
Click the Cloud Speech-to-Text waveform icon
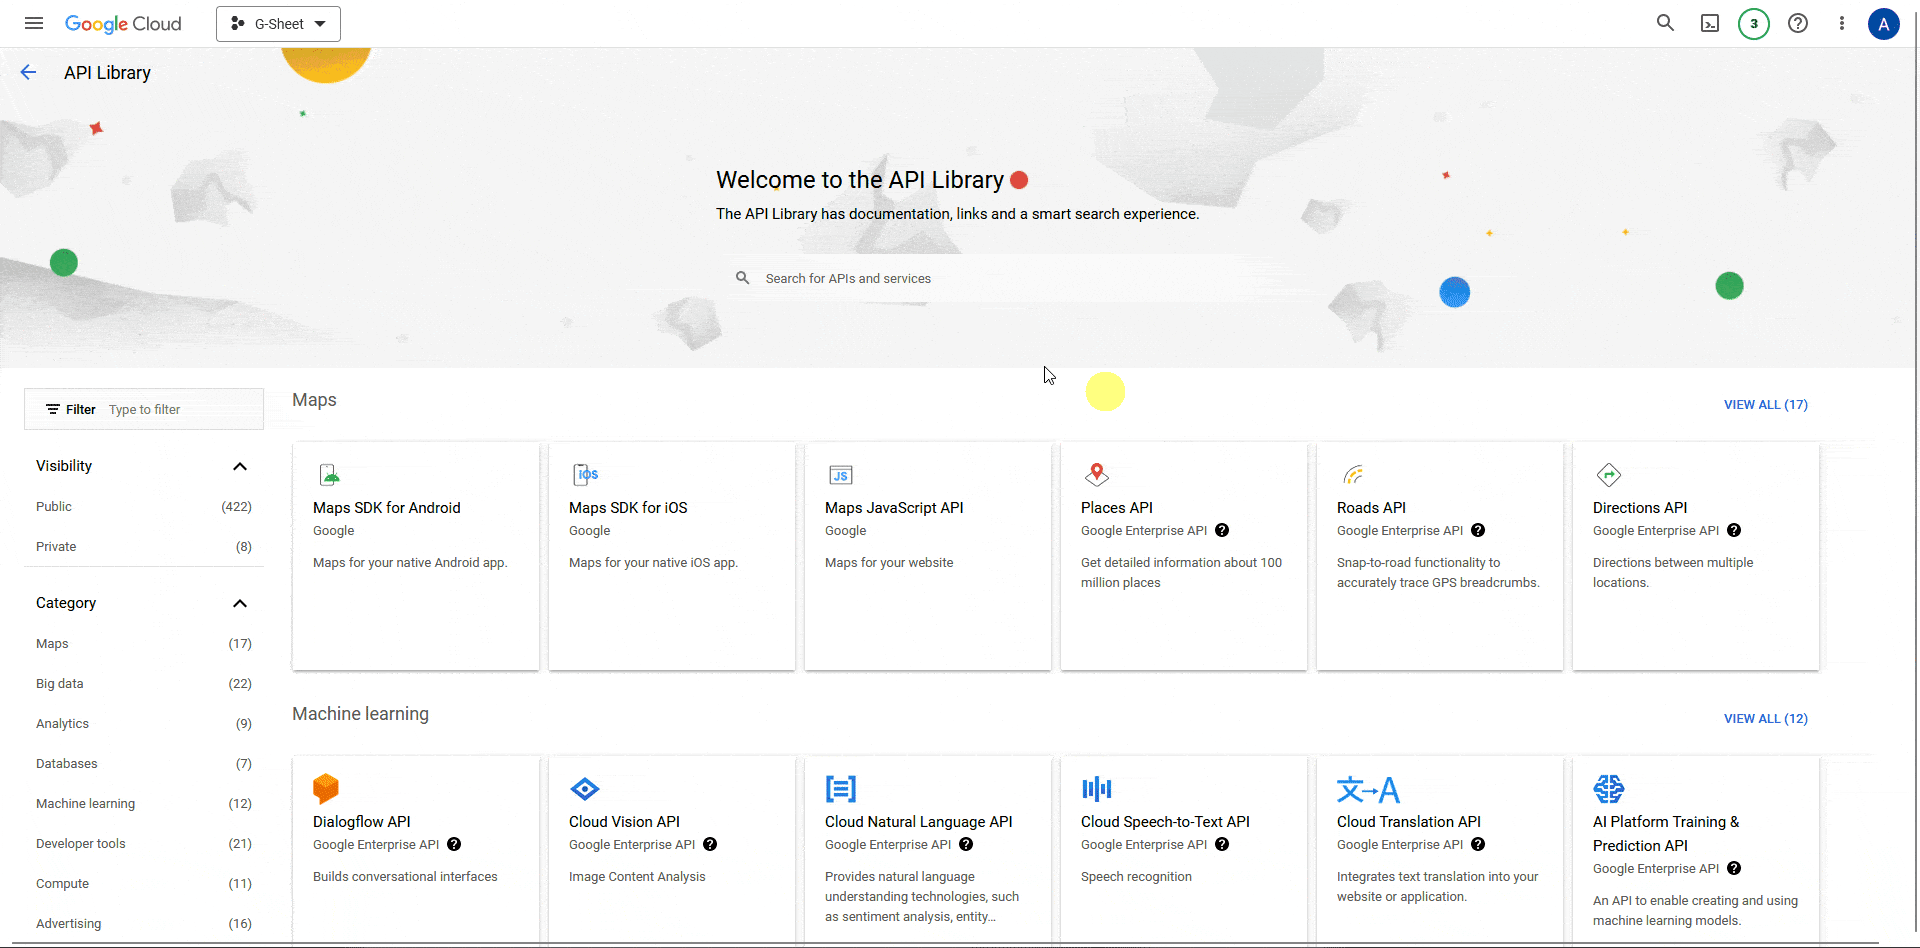[x=1096, y=789]
